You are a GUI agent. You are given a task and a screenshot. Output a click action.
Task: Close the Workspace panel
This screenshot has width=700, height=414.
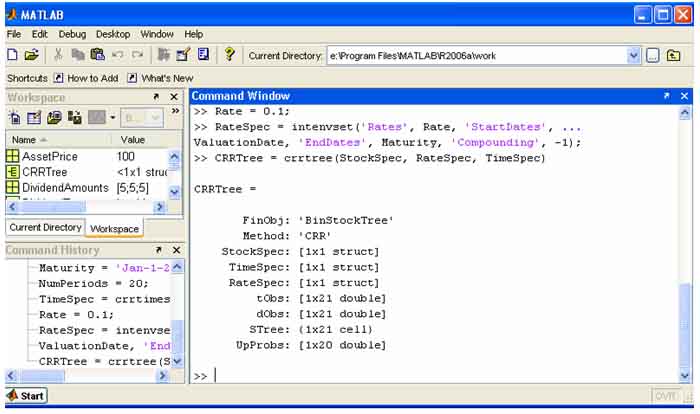[x=174, y=96]
